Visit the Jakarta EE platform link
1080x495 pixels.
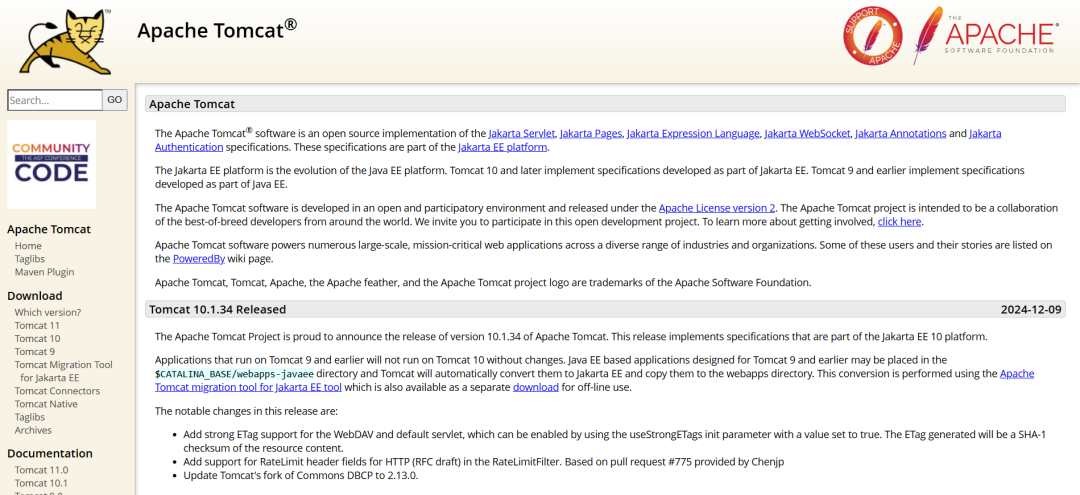[x=503, y=147]
